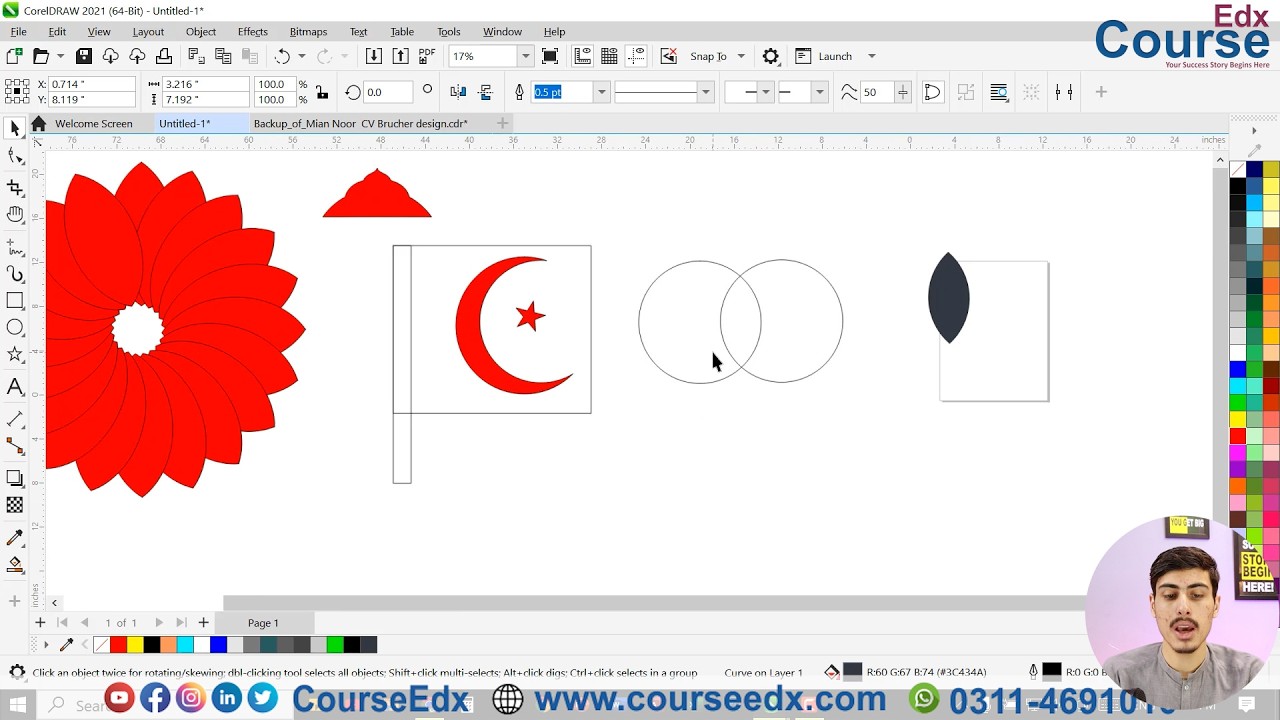This screenshot has width=1280, height=720.
Task: Pick yellow swatch in document palette
Action: click(134, 645)
